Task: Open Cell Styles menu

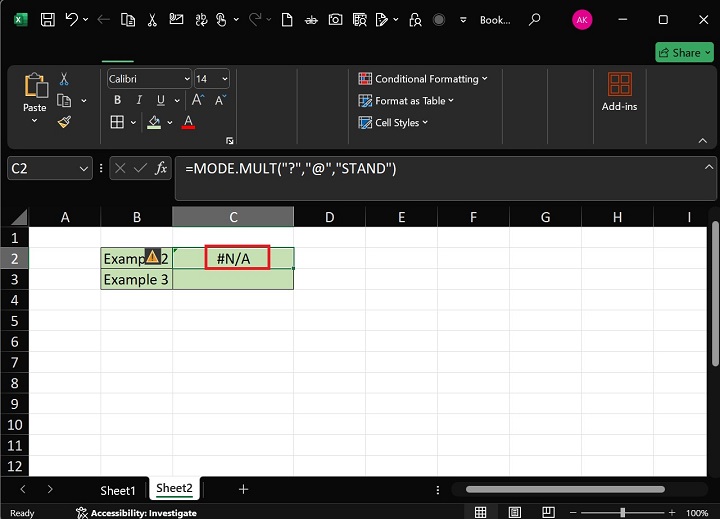Action: point(393,123)
